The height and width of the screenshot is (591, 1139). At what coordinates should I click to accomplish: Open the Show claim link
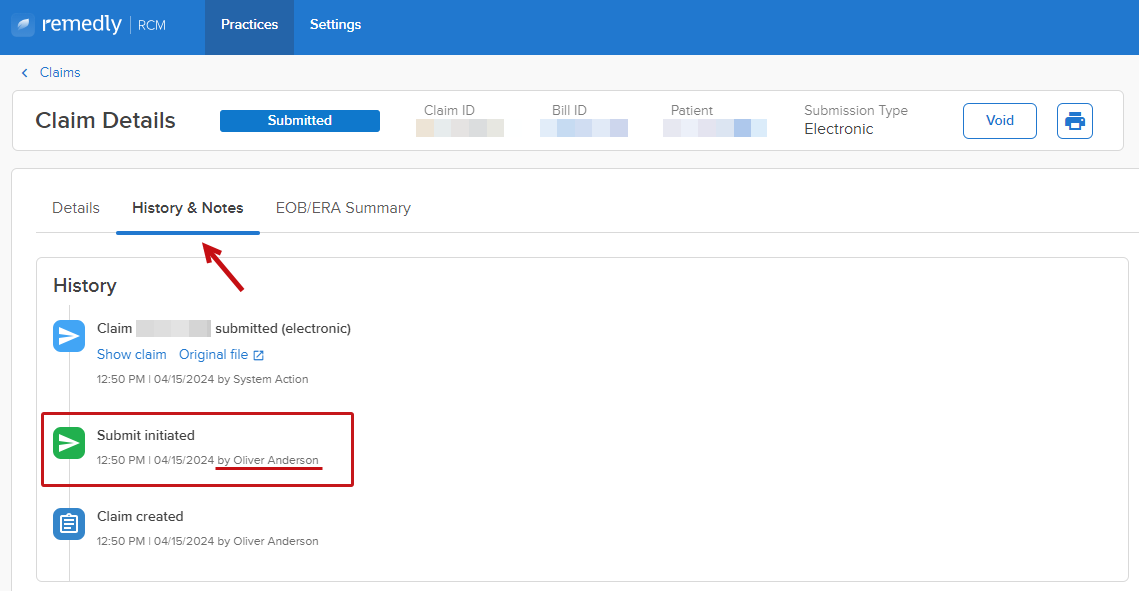[131, 354]
